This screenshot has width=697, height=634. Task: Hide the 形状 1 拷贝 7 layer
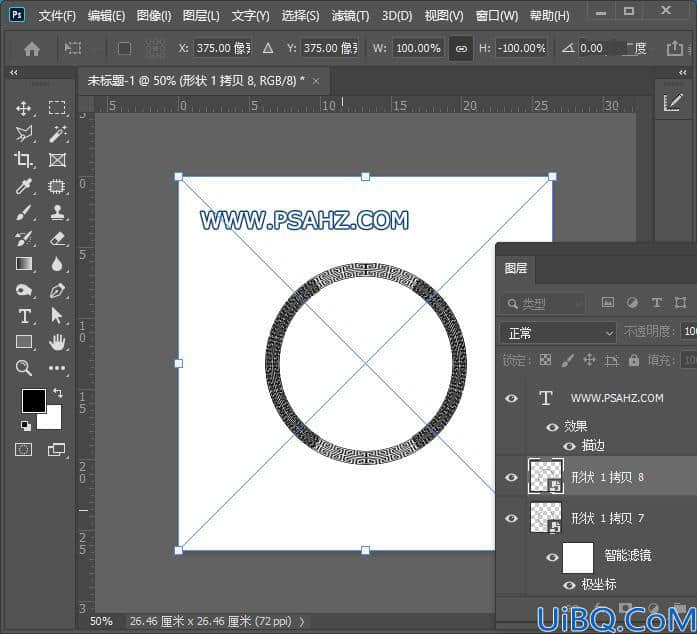pyautogui.click(x=511, y=518)
